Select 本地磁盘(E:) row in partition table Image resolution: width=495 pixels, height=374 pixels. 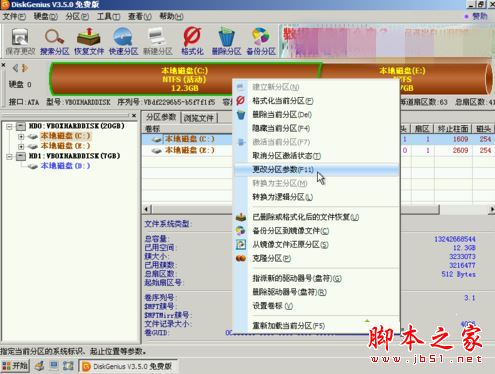click(x=189, y=151)
